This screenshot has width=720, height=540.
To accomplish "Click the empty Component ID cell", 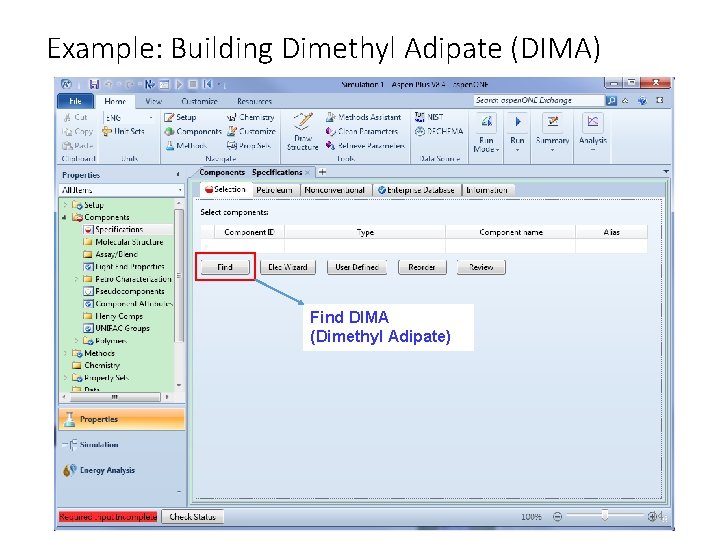I will 249,247.
